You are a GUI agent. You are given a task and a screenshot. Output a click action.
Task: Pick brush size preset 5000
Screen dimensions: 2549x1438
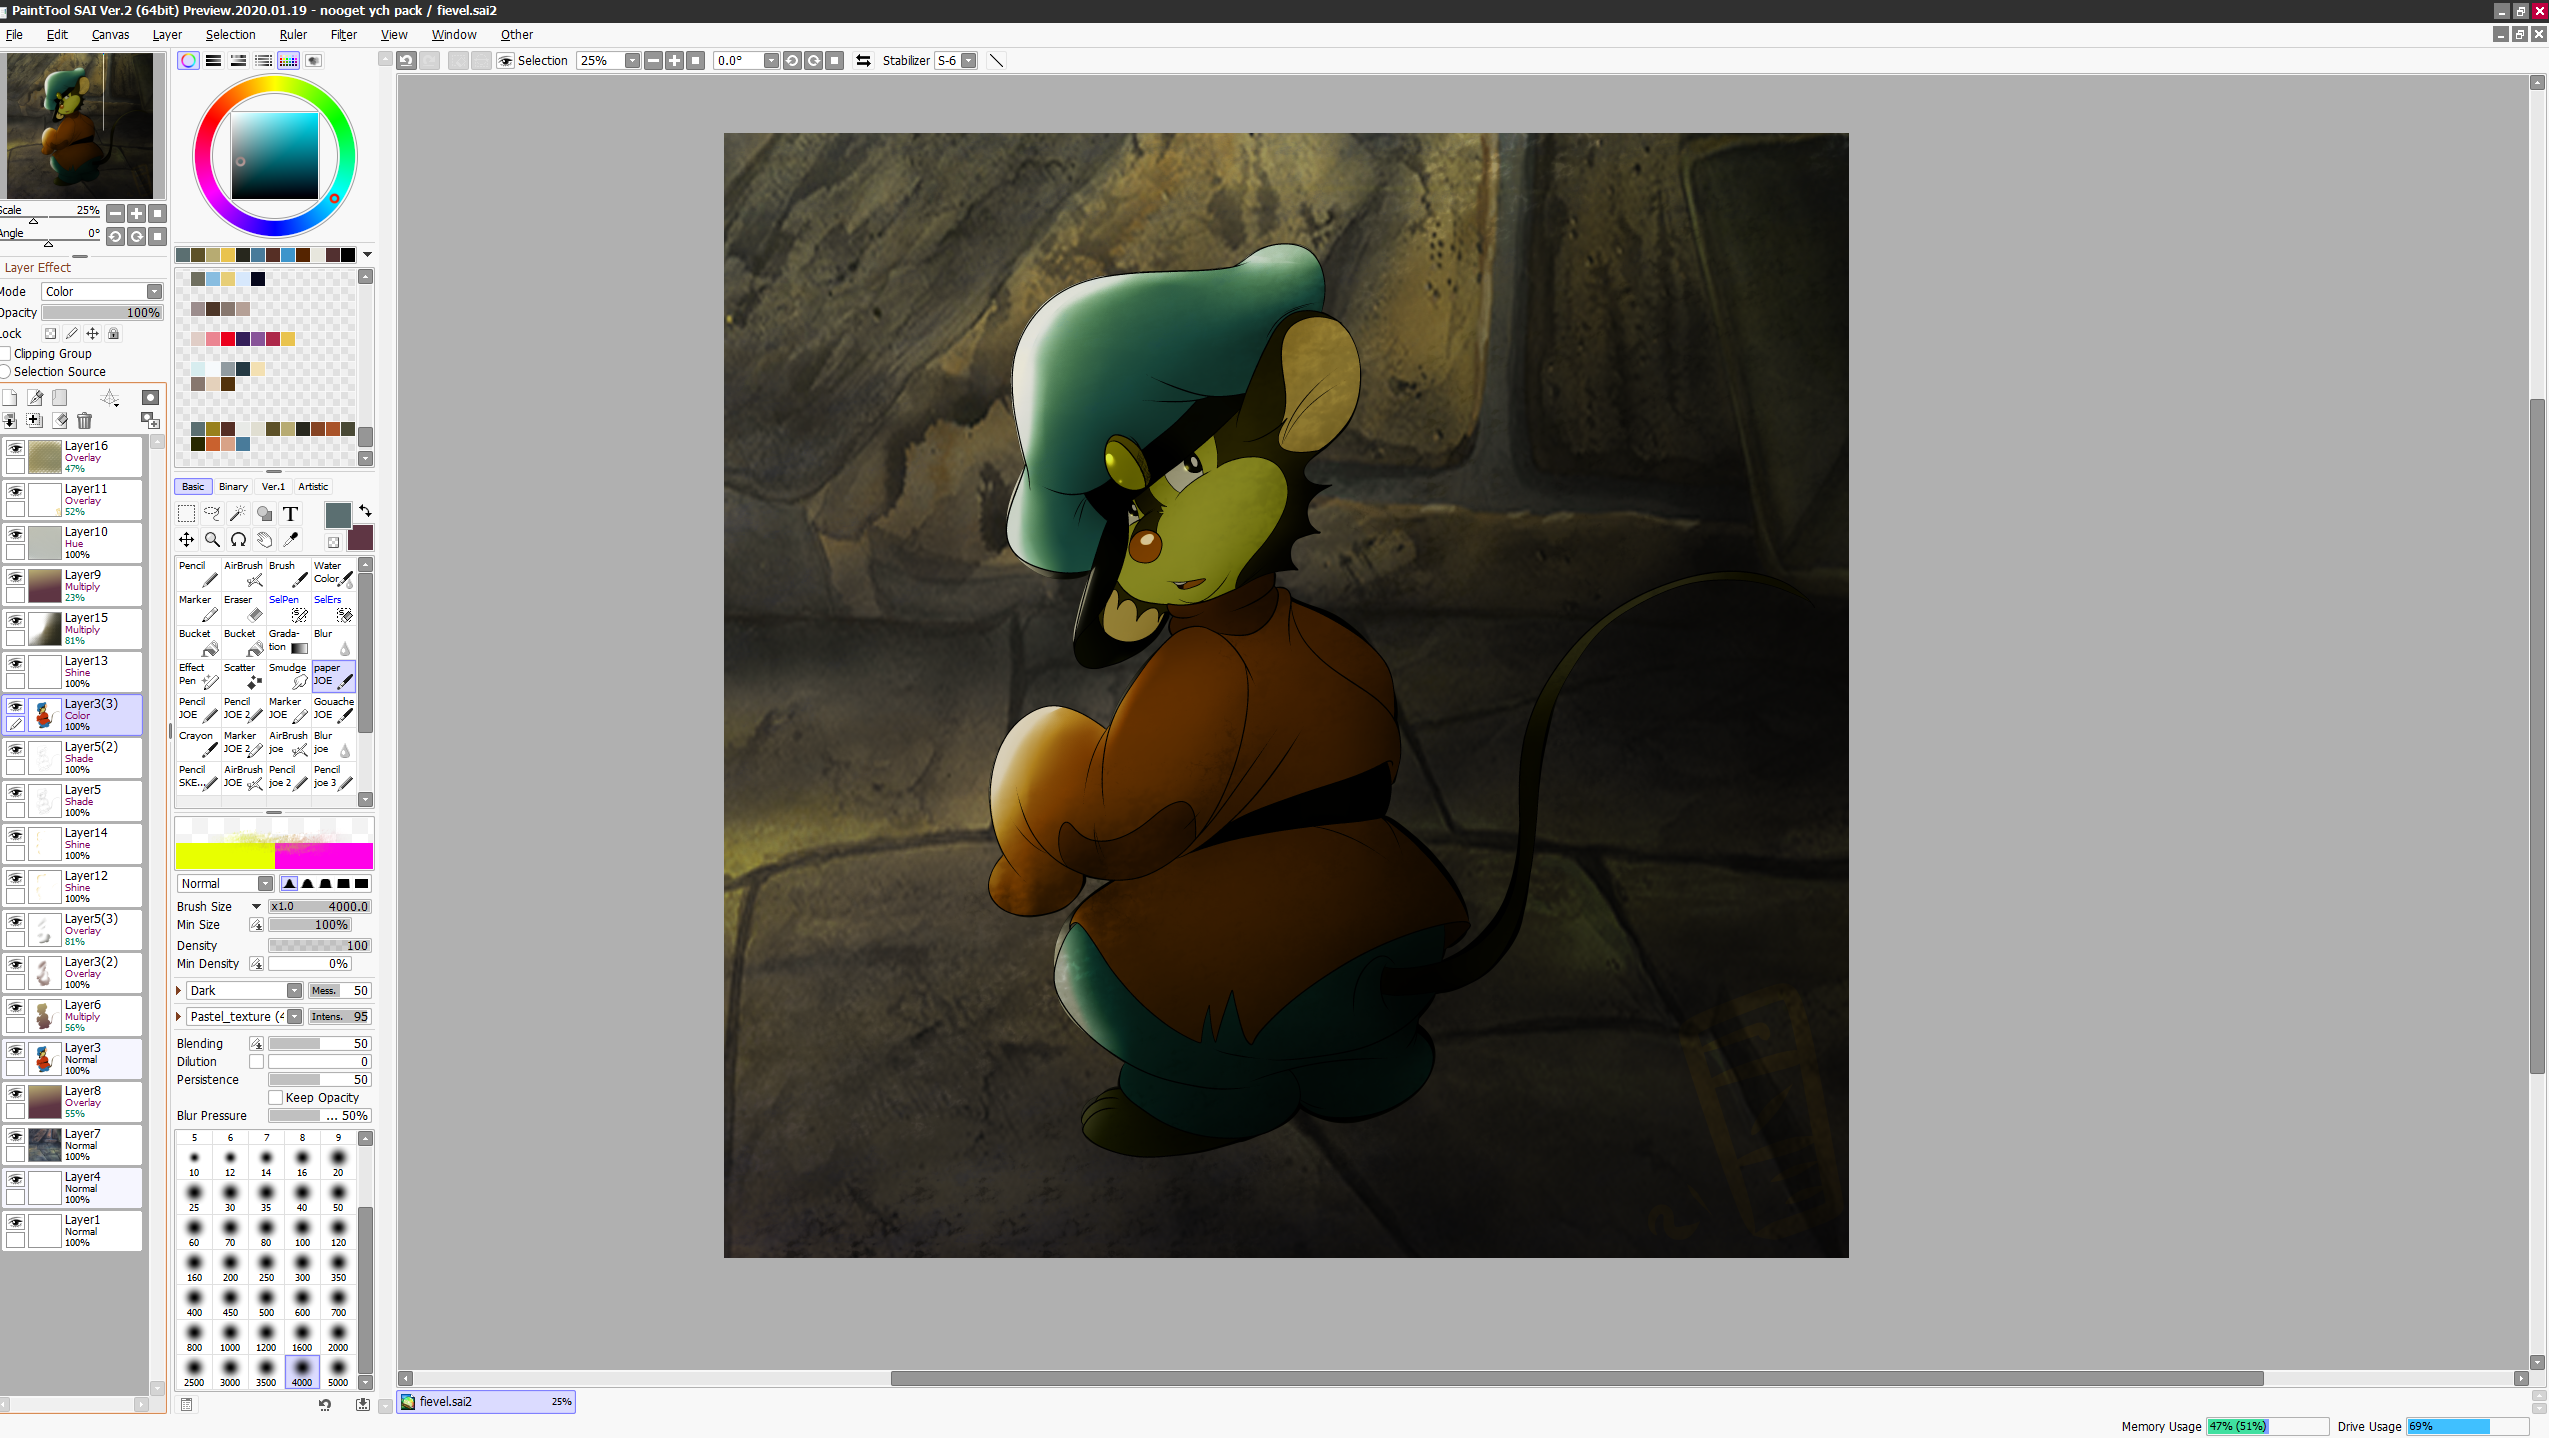[338, 1372]
